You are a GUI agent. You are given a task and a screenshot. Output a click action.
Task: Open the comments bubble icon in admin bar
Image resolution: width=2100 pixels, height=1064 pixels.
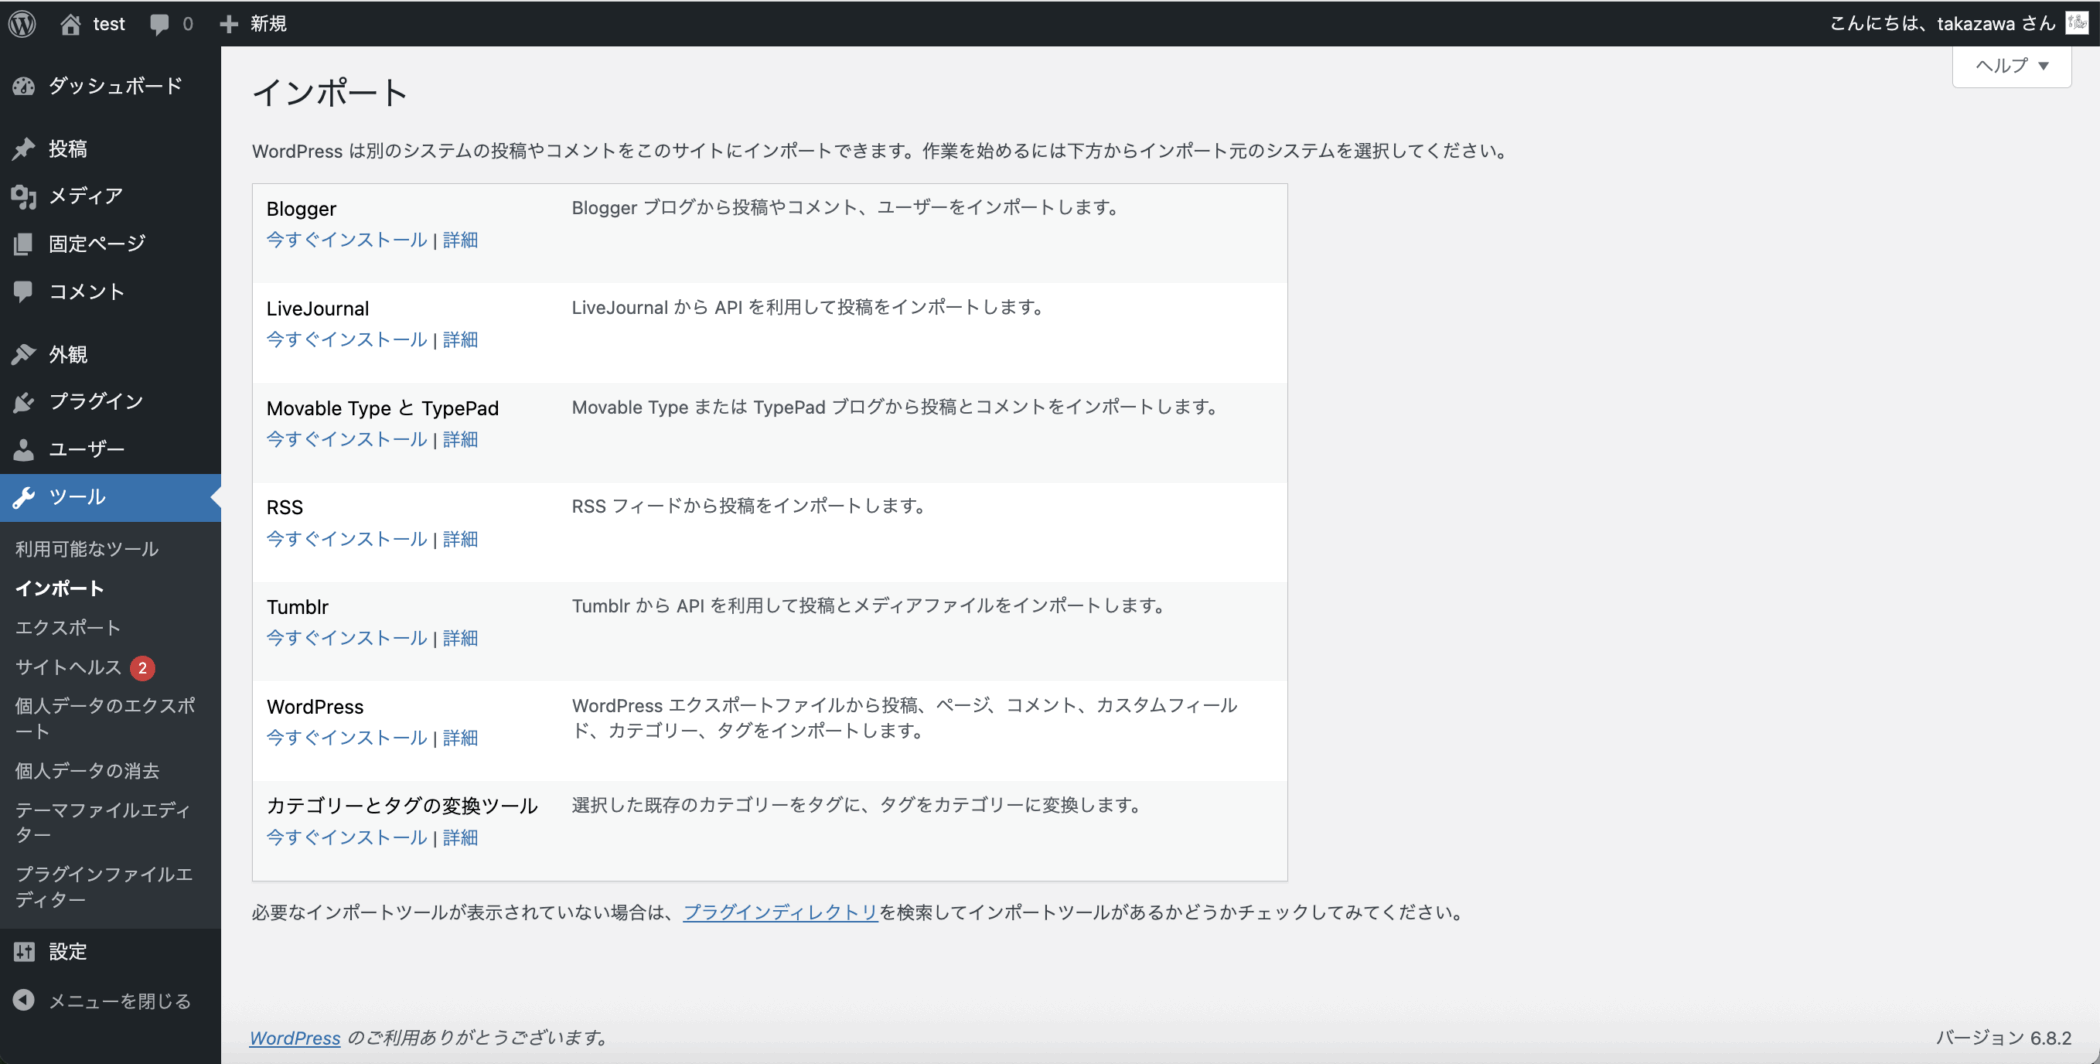159,24
